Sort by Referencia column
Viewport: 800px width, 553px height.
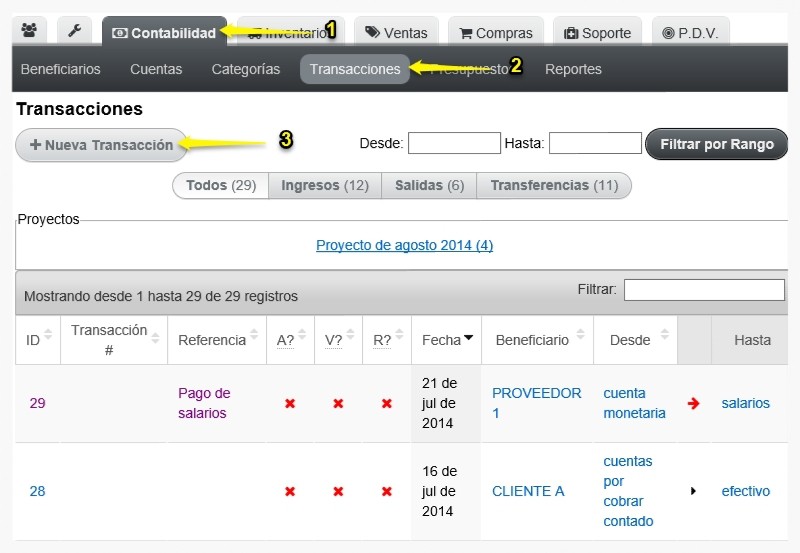[x=217, y=340]
